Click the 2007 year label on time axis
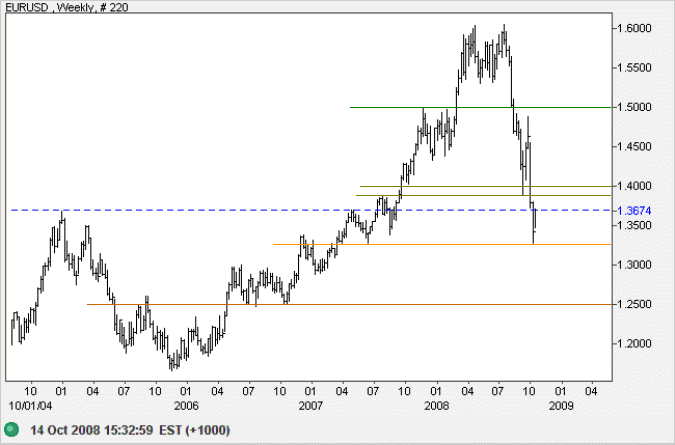Viewport: 675px width, 445px height. coord(310,406)
